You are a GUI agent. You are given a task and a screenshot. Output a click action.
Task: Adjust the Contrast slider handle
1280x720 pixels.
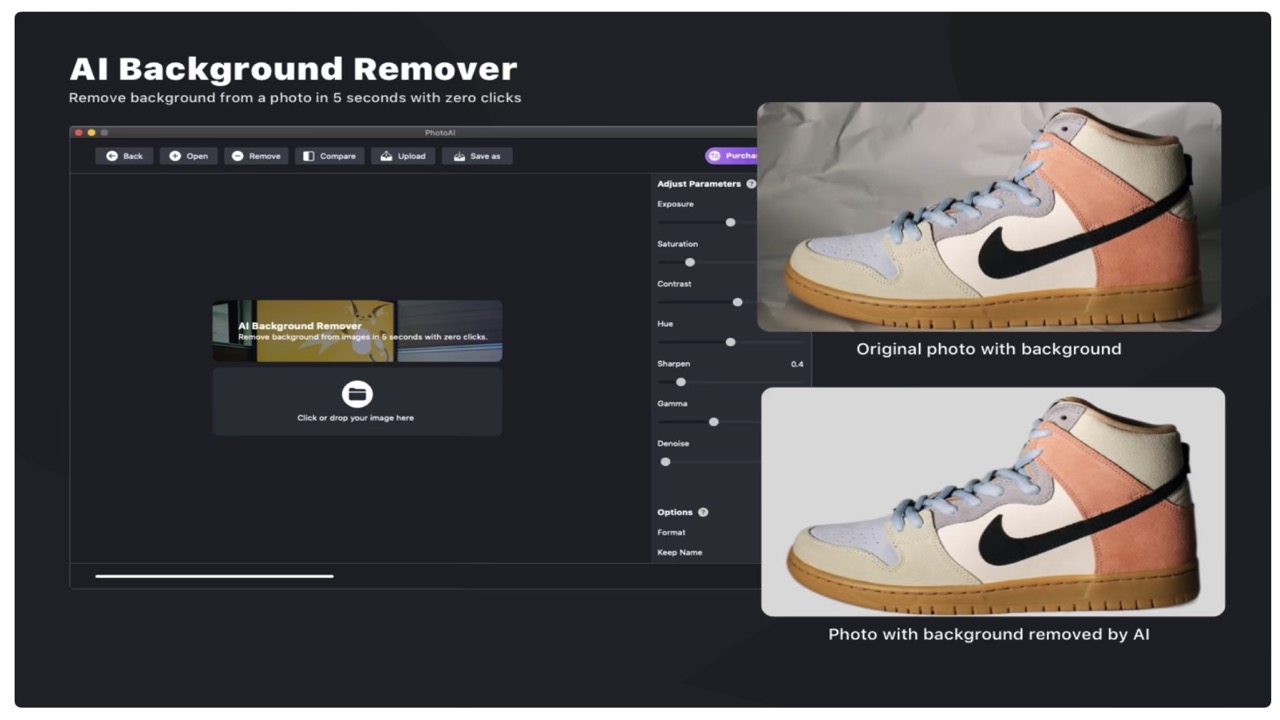coord(737,302)
